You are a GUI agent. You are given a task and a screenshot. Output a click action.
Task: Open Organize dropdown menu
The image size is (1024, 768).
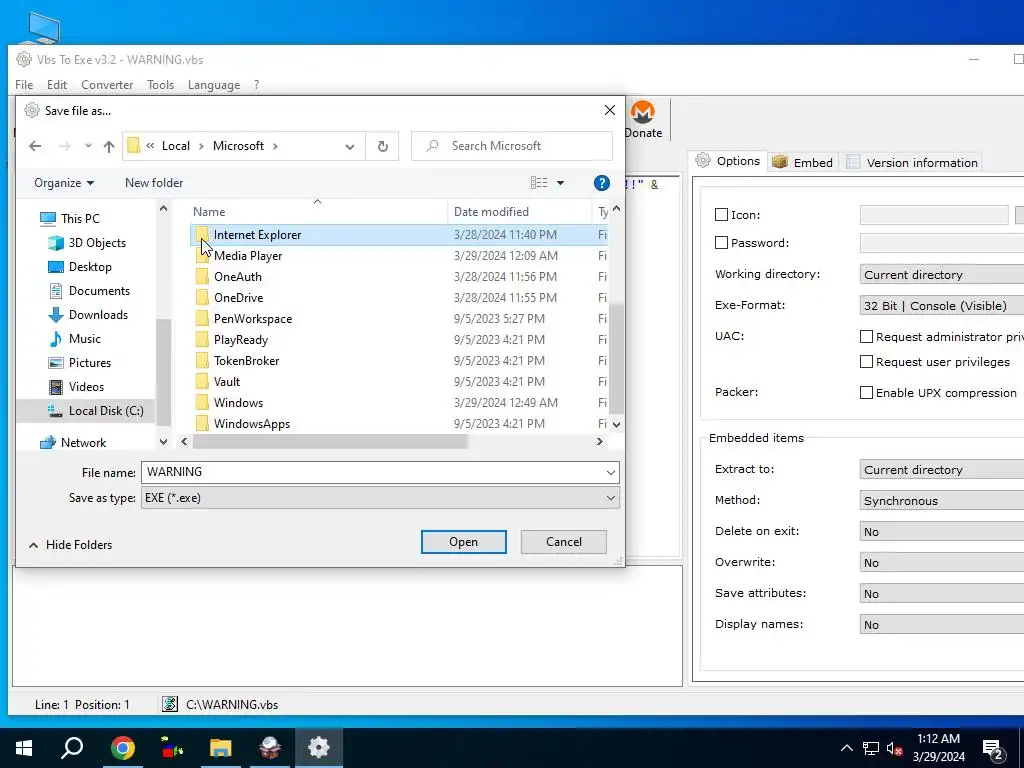[x=63, y=184]
